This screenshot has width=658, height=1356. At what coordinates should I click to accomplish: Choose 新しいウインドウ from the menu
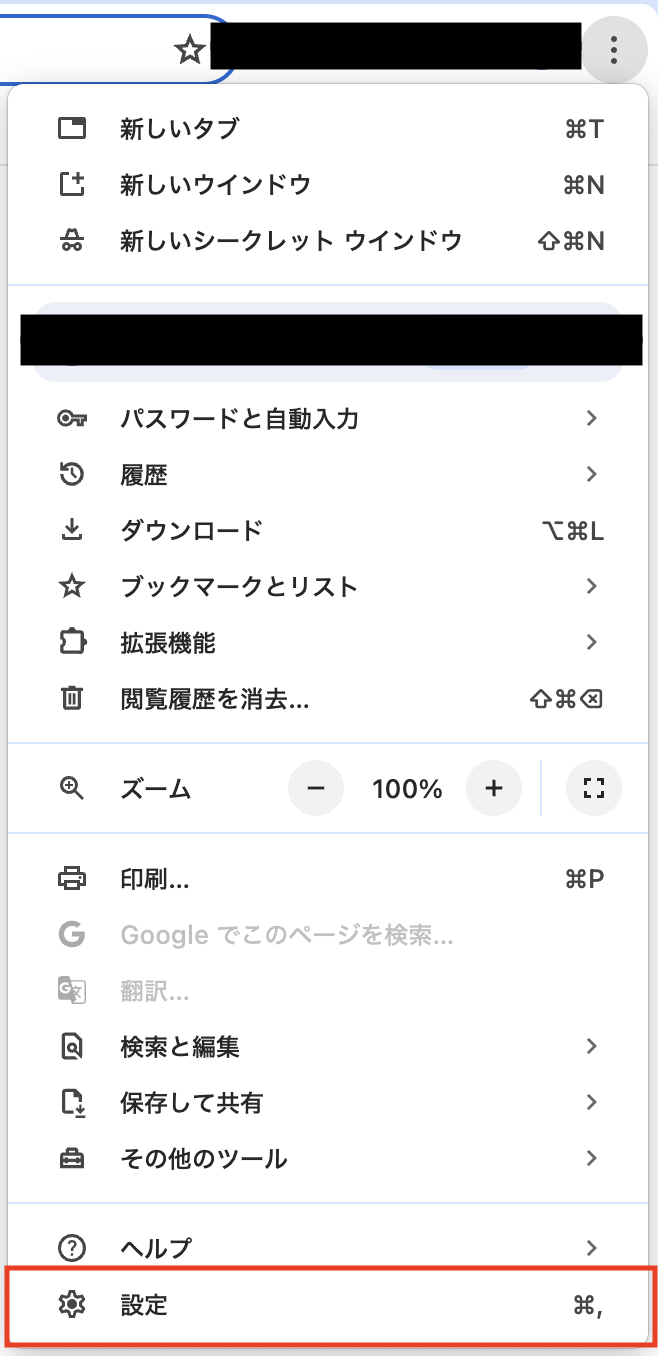pyautogui.click(x=215, y=185)
